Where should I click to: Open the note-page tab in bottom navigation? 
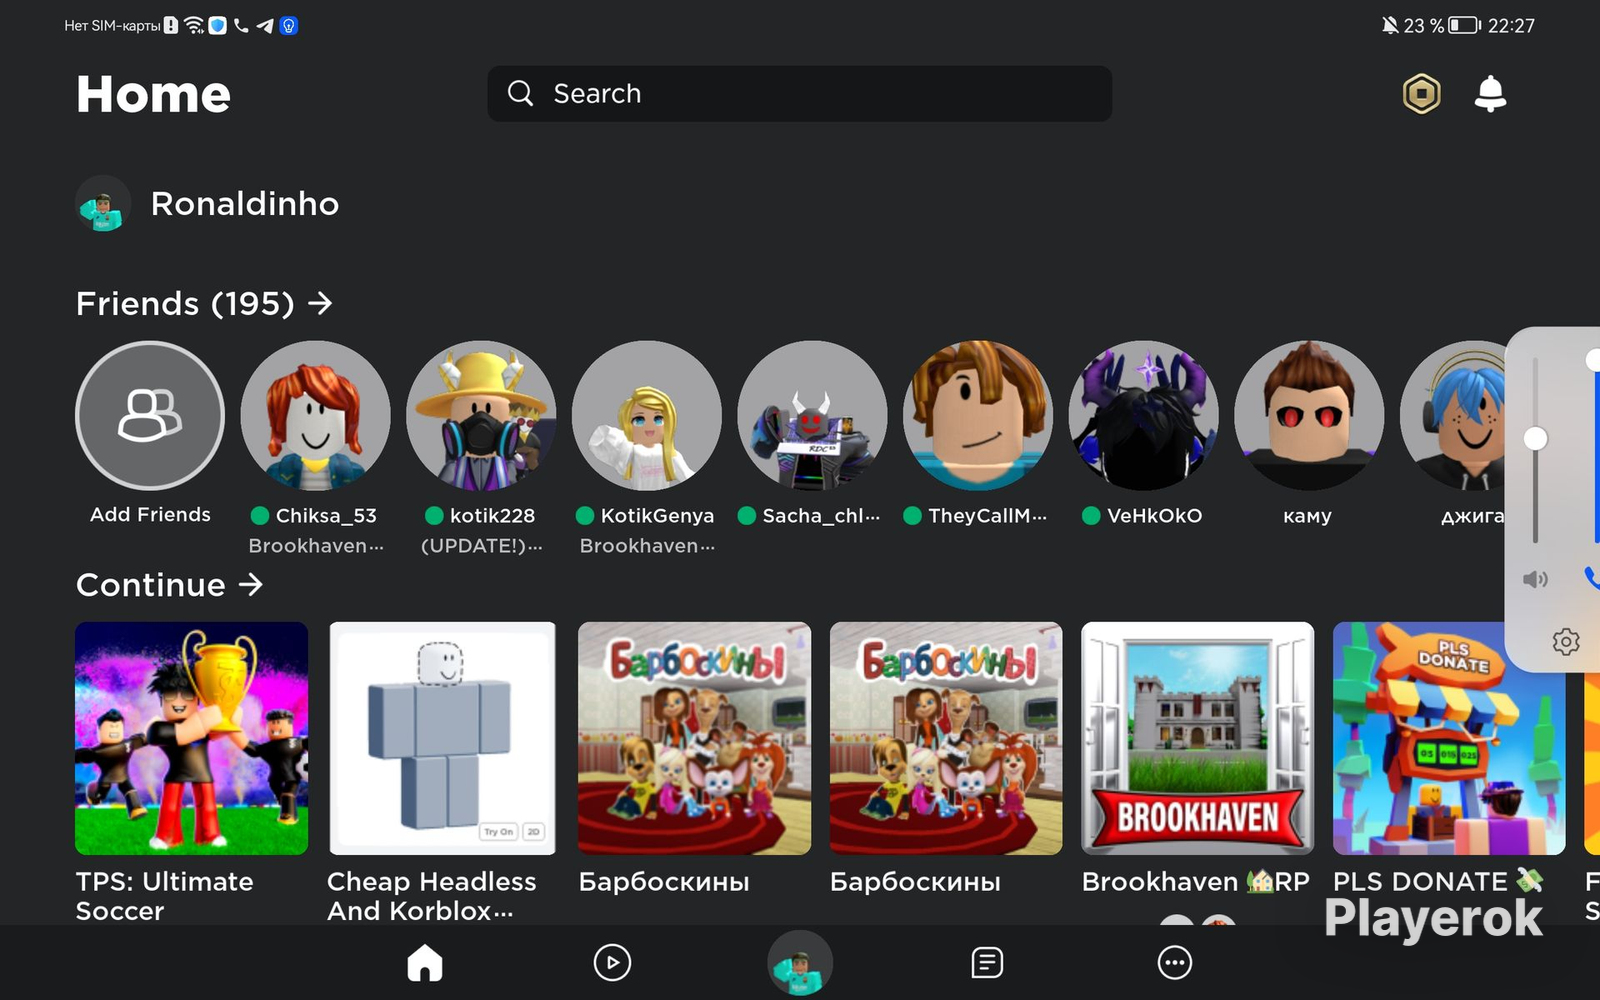(x=987, y=963)
